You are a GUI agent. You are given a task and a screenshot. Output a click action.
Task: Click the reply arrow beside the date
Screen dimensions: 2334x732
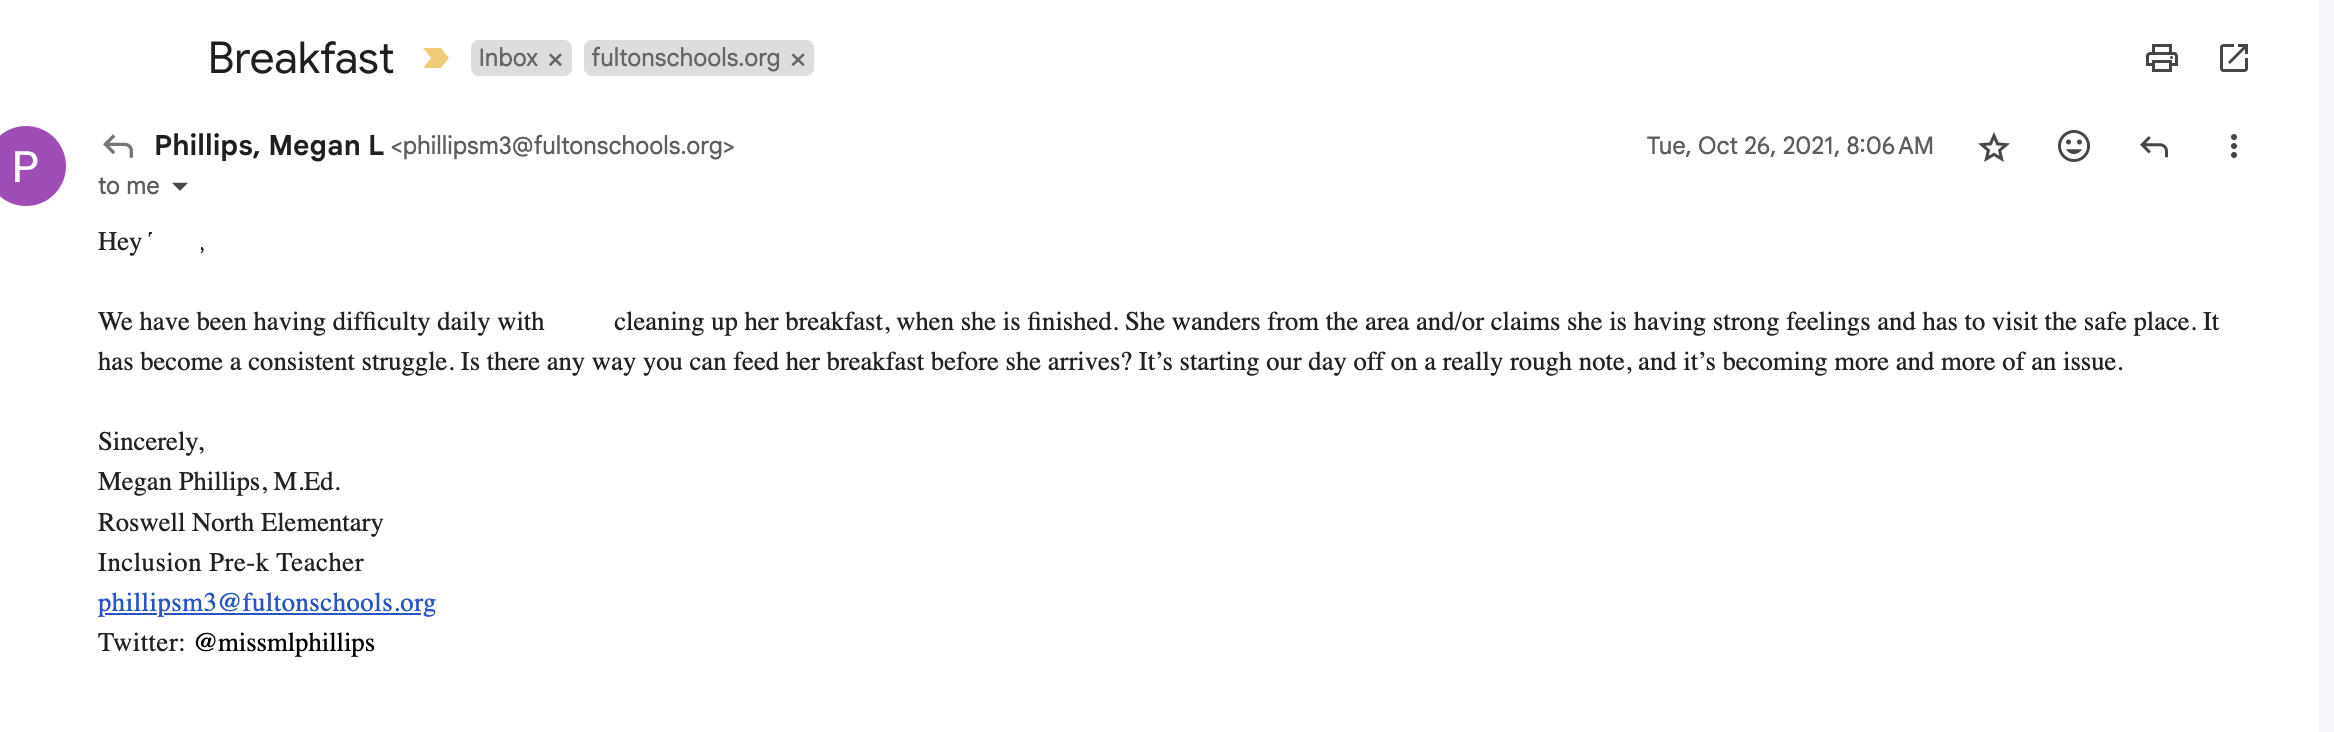(x=2153, y=147)
